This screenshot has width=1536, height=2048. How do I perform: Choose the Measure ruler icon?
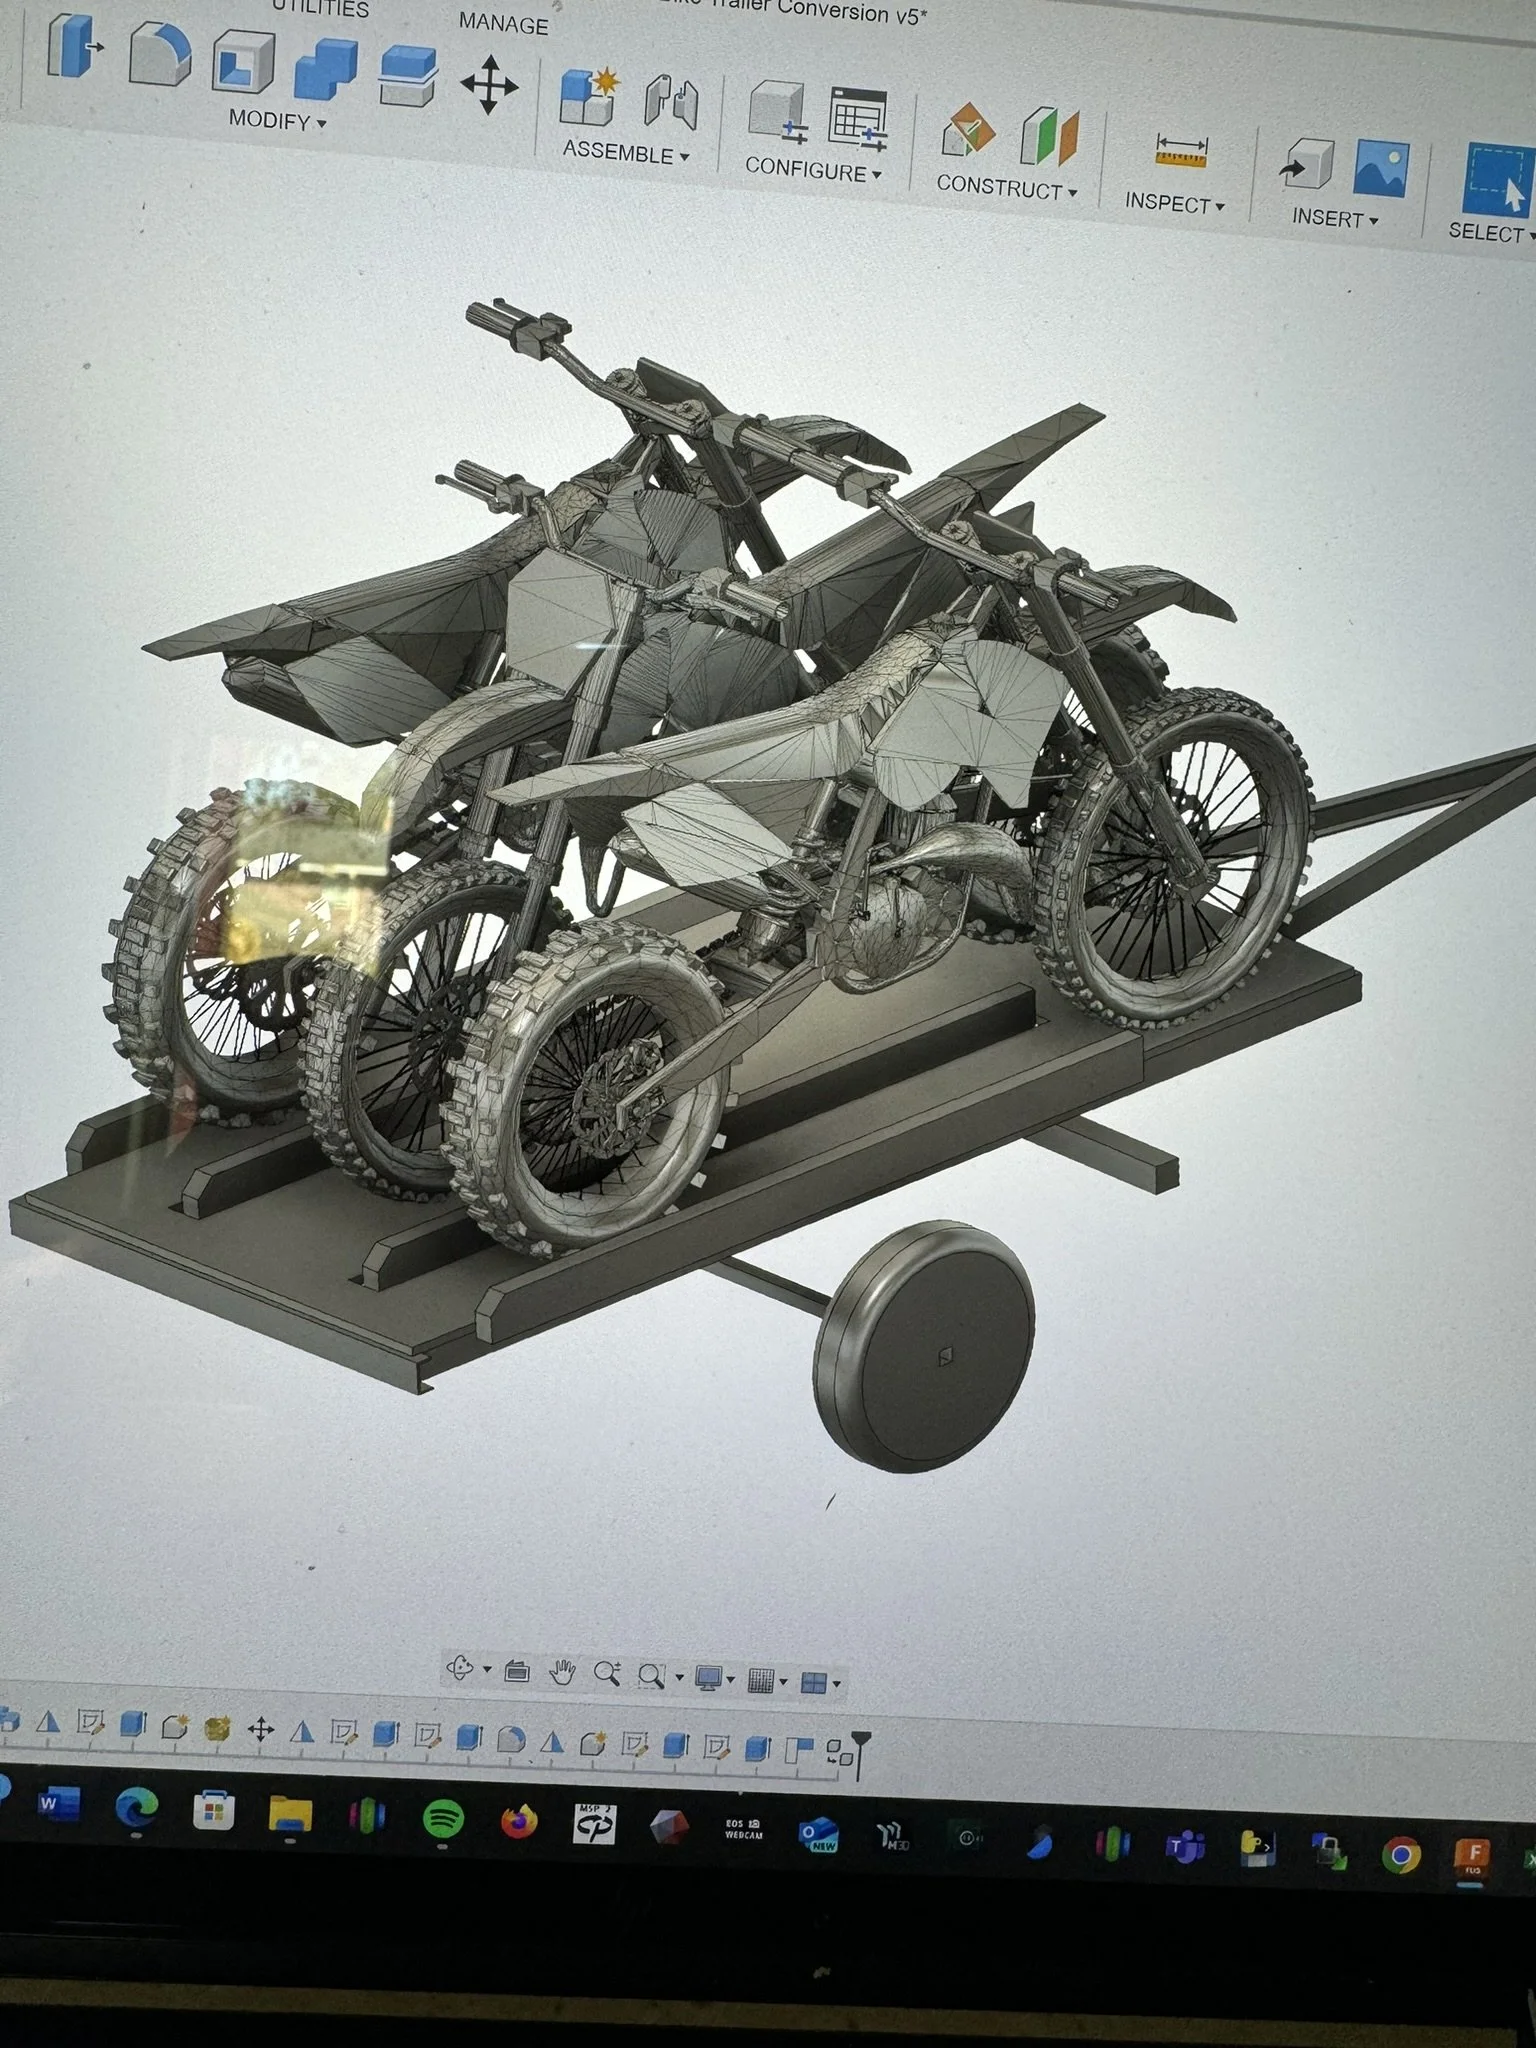(x=1181, y=152)
